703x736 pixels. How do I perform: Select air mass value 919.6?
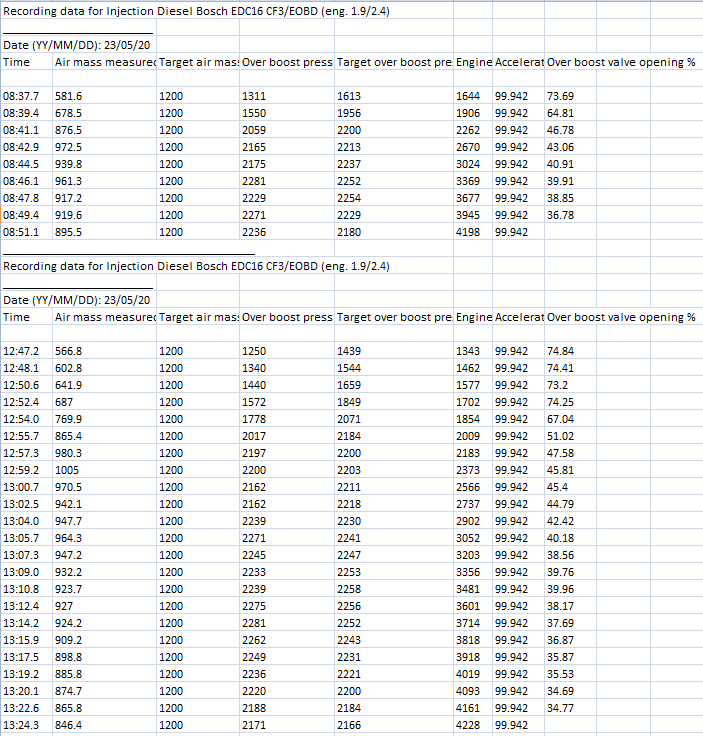pyautogui.click(x=69, y=215)
